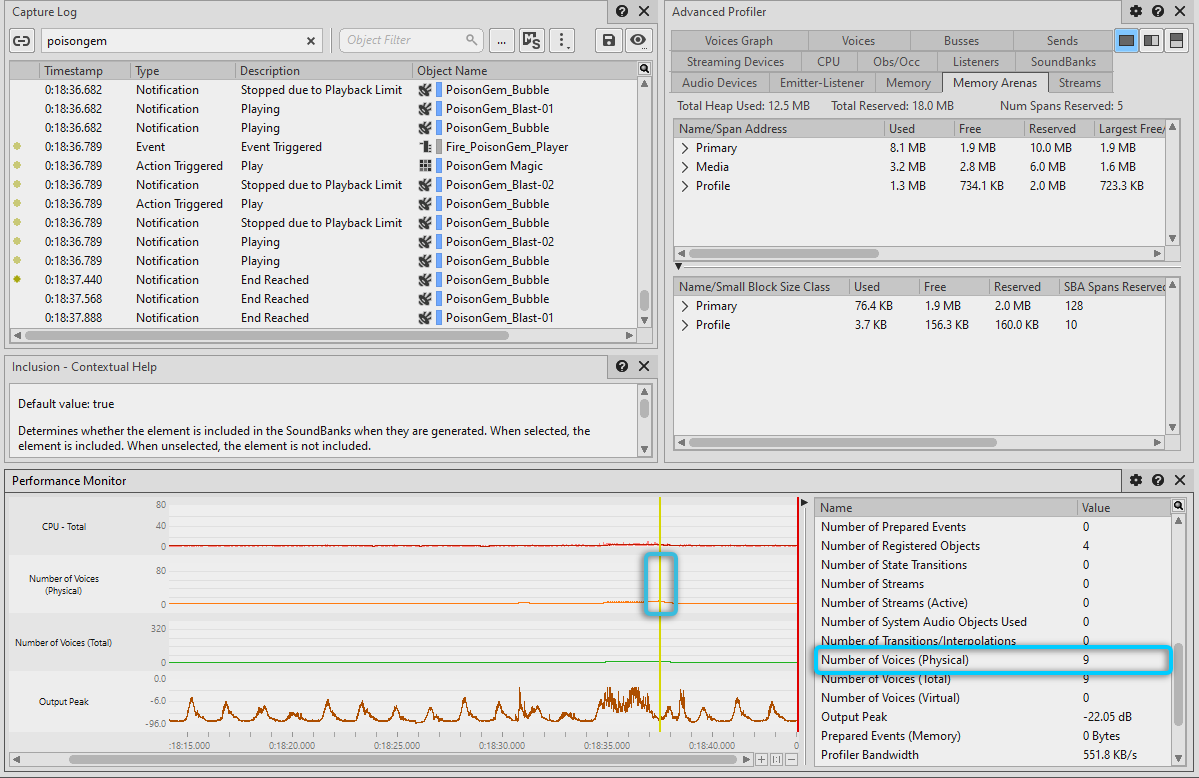Click the Capture Log help question mark icon
Viewport: 1199px width, 778px height.
tap(622, 12)
